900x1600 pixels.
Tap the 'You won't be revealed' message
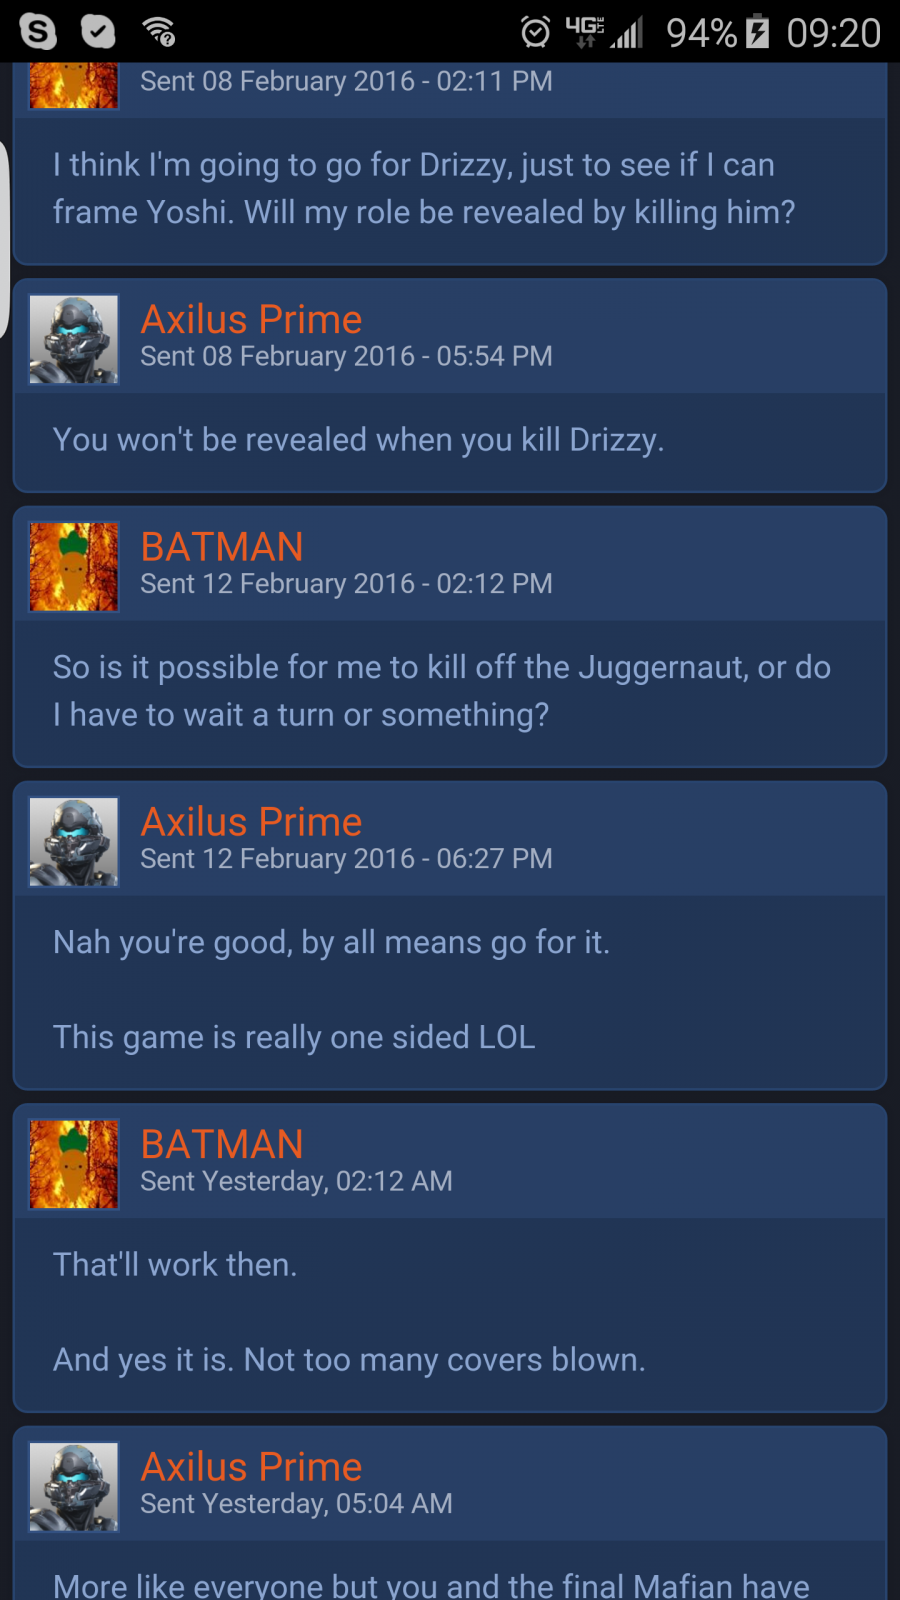coord(358,440)
